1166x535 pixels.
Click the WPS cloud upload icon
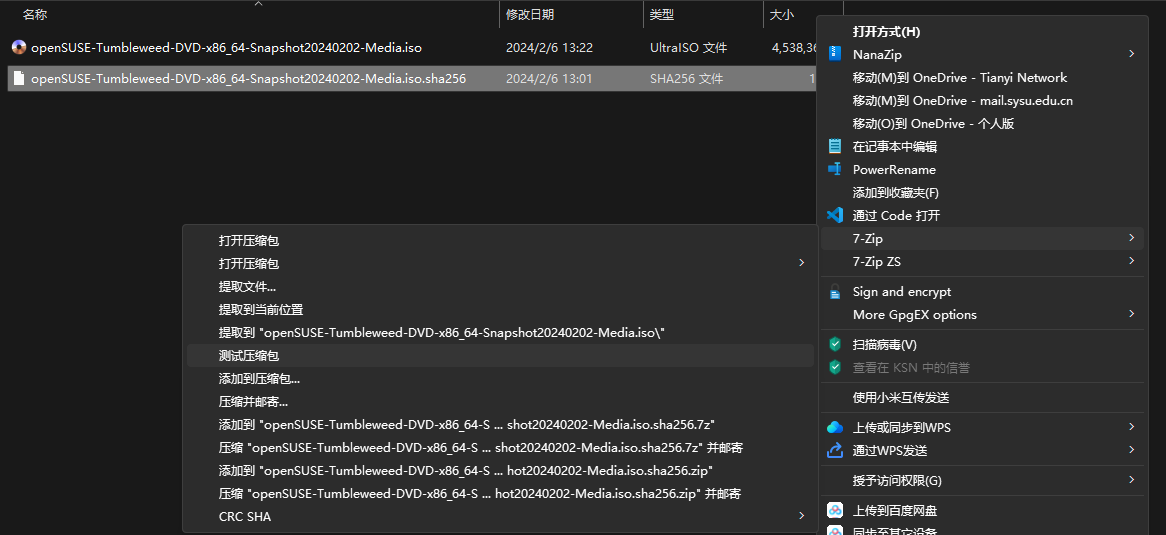coord(835,427)
